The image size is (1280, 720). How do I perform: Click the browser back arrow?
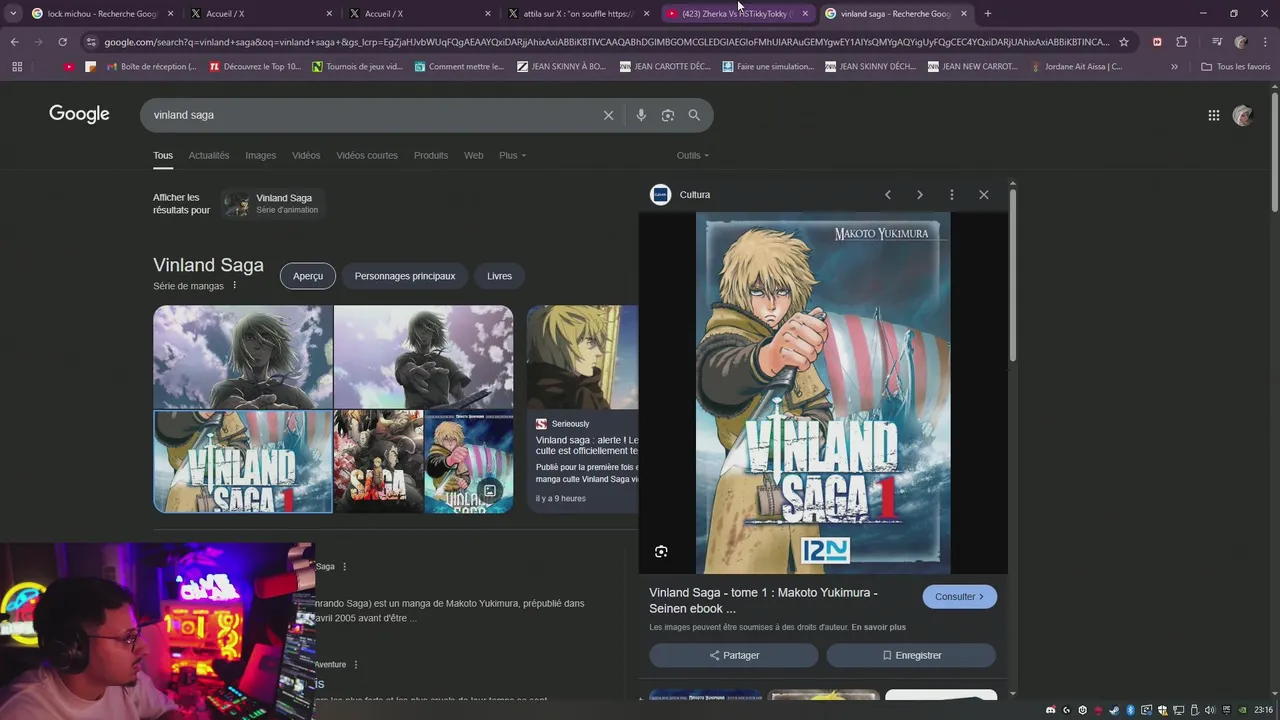coord(14,42)
